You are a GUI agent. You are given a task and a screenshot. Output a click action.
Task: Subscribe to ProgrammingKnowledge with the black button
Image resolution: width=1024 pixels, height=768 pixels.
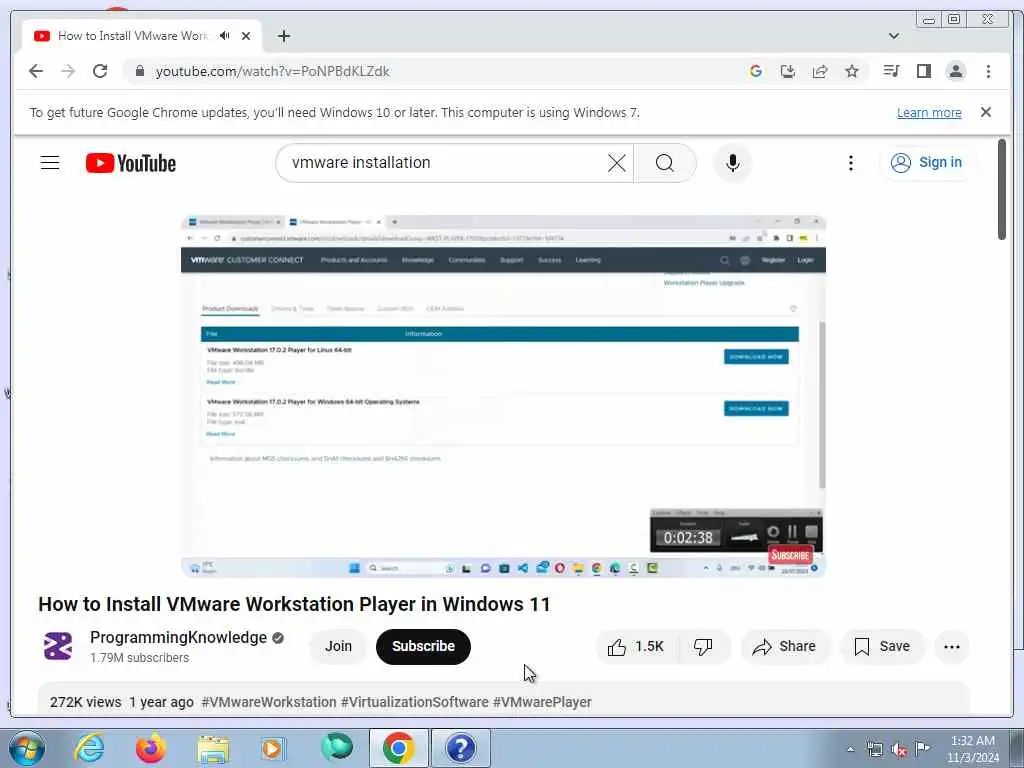click(x=423, y=647)
